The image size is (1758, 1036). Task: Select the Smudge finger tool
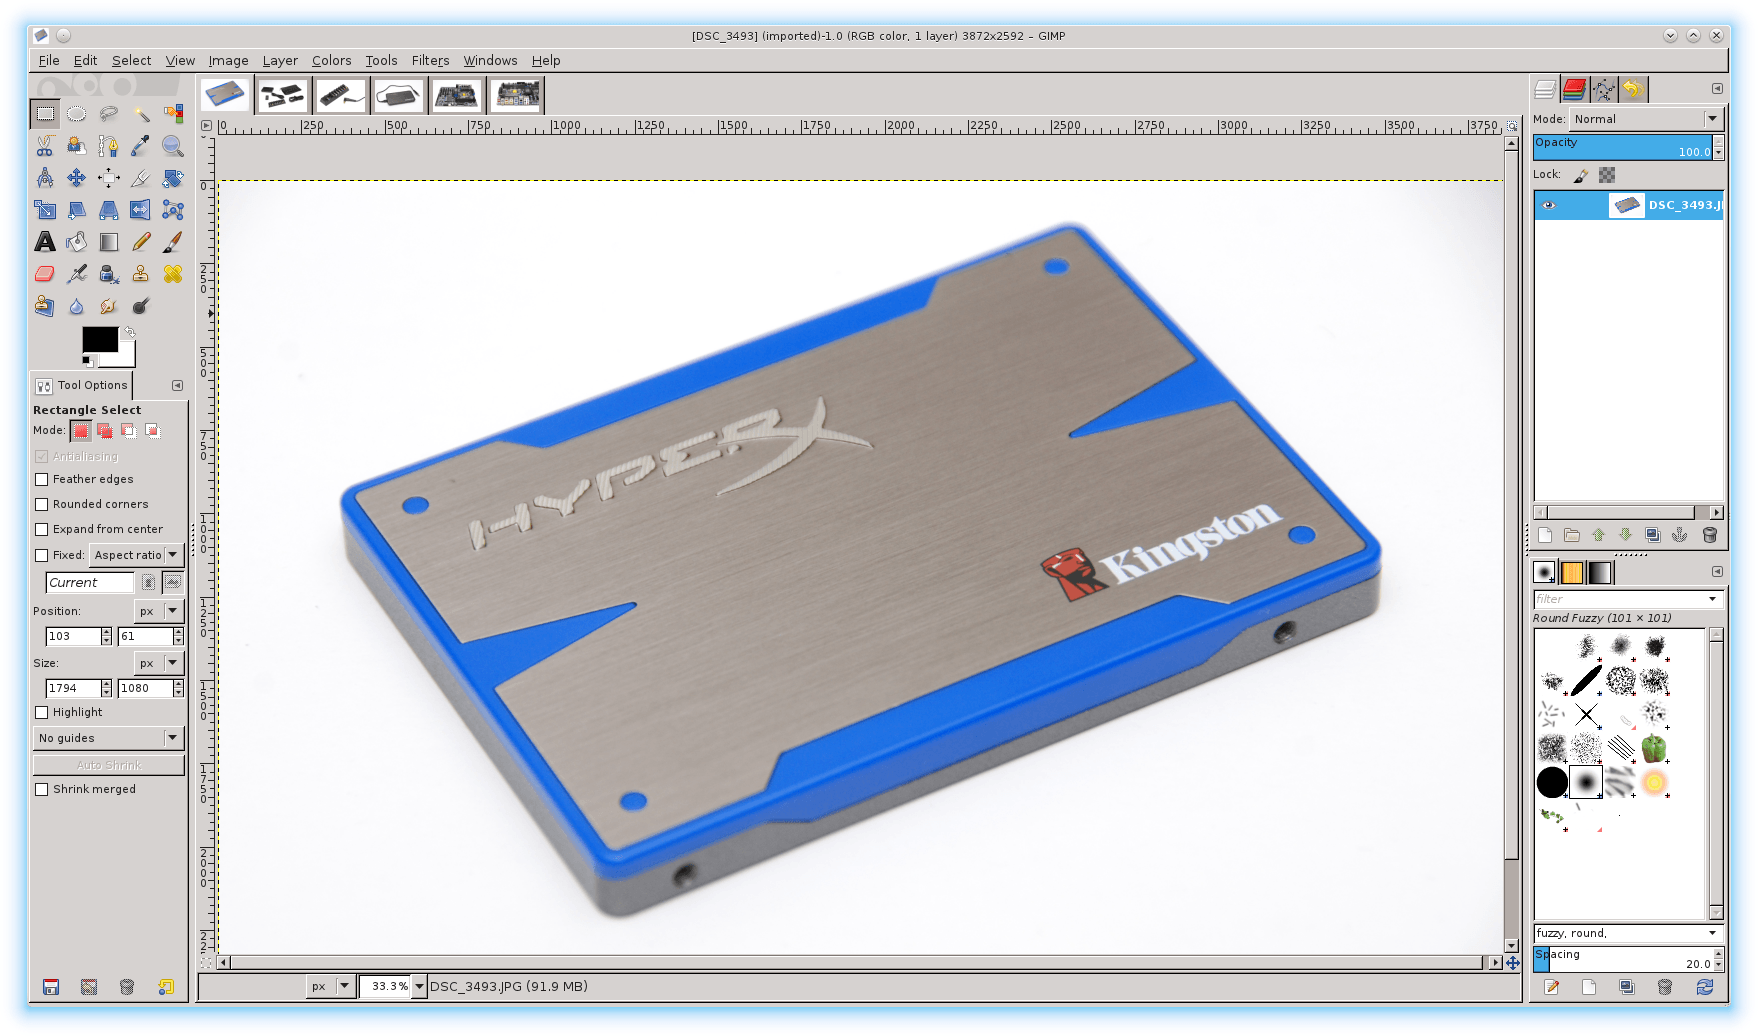(108, 306)
